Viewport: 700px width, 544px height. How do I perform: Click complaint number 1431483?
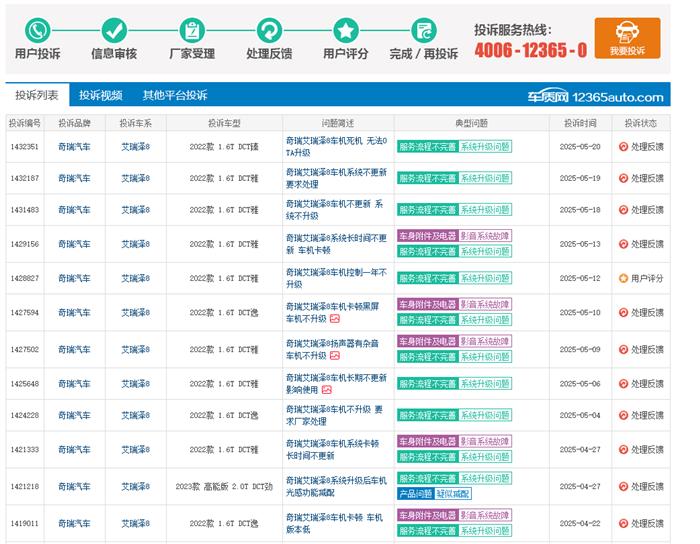pos(25,210)
